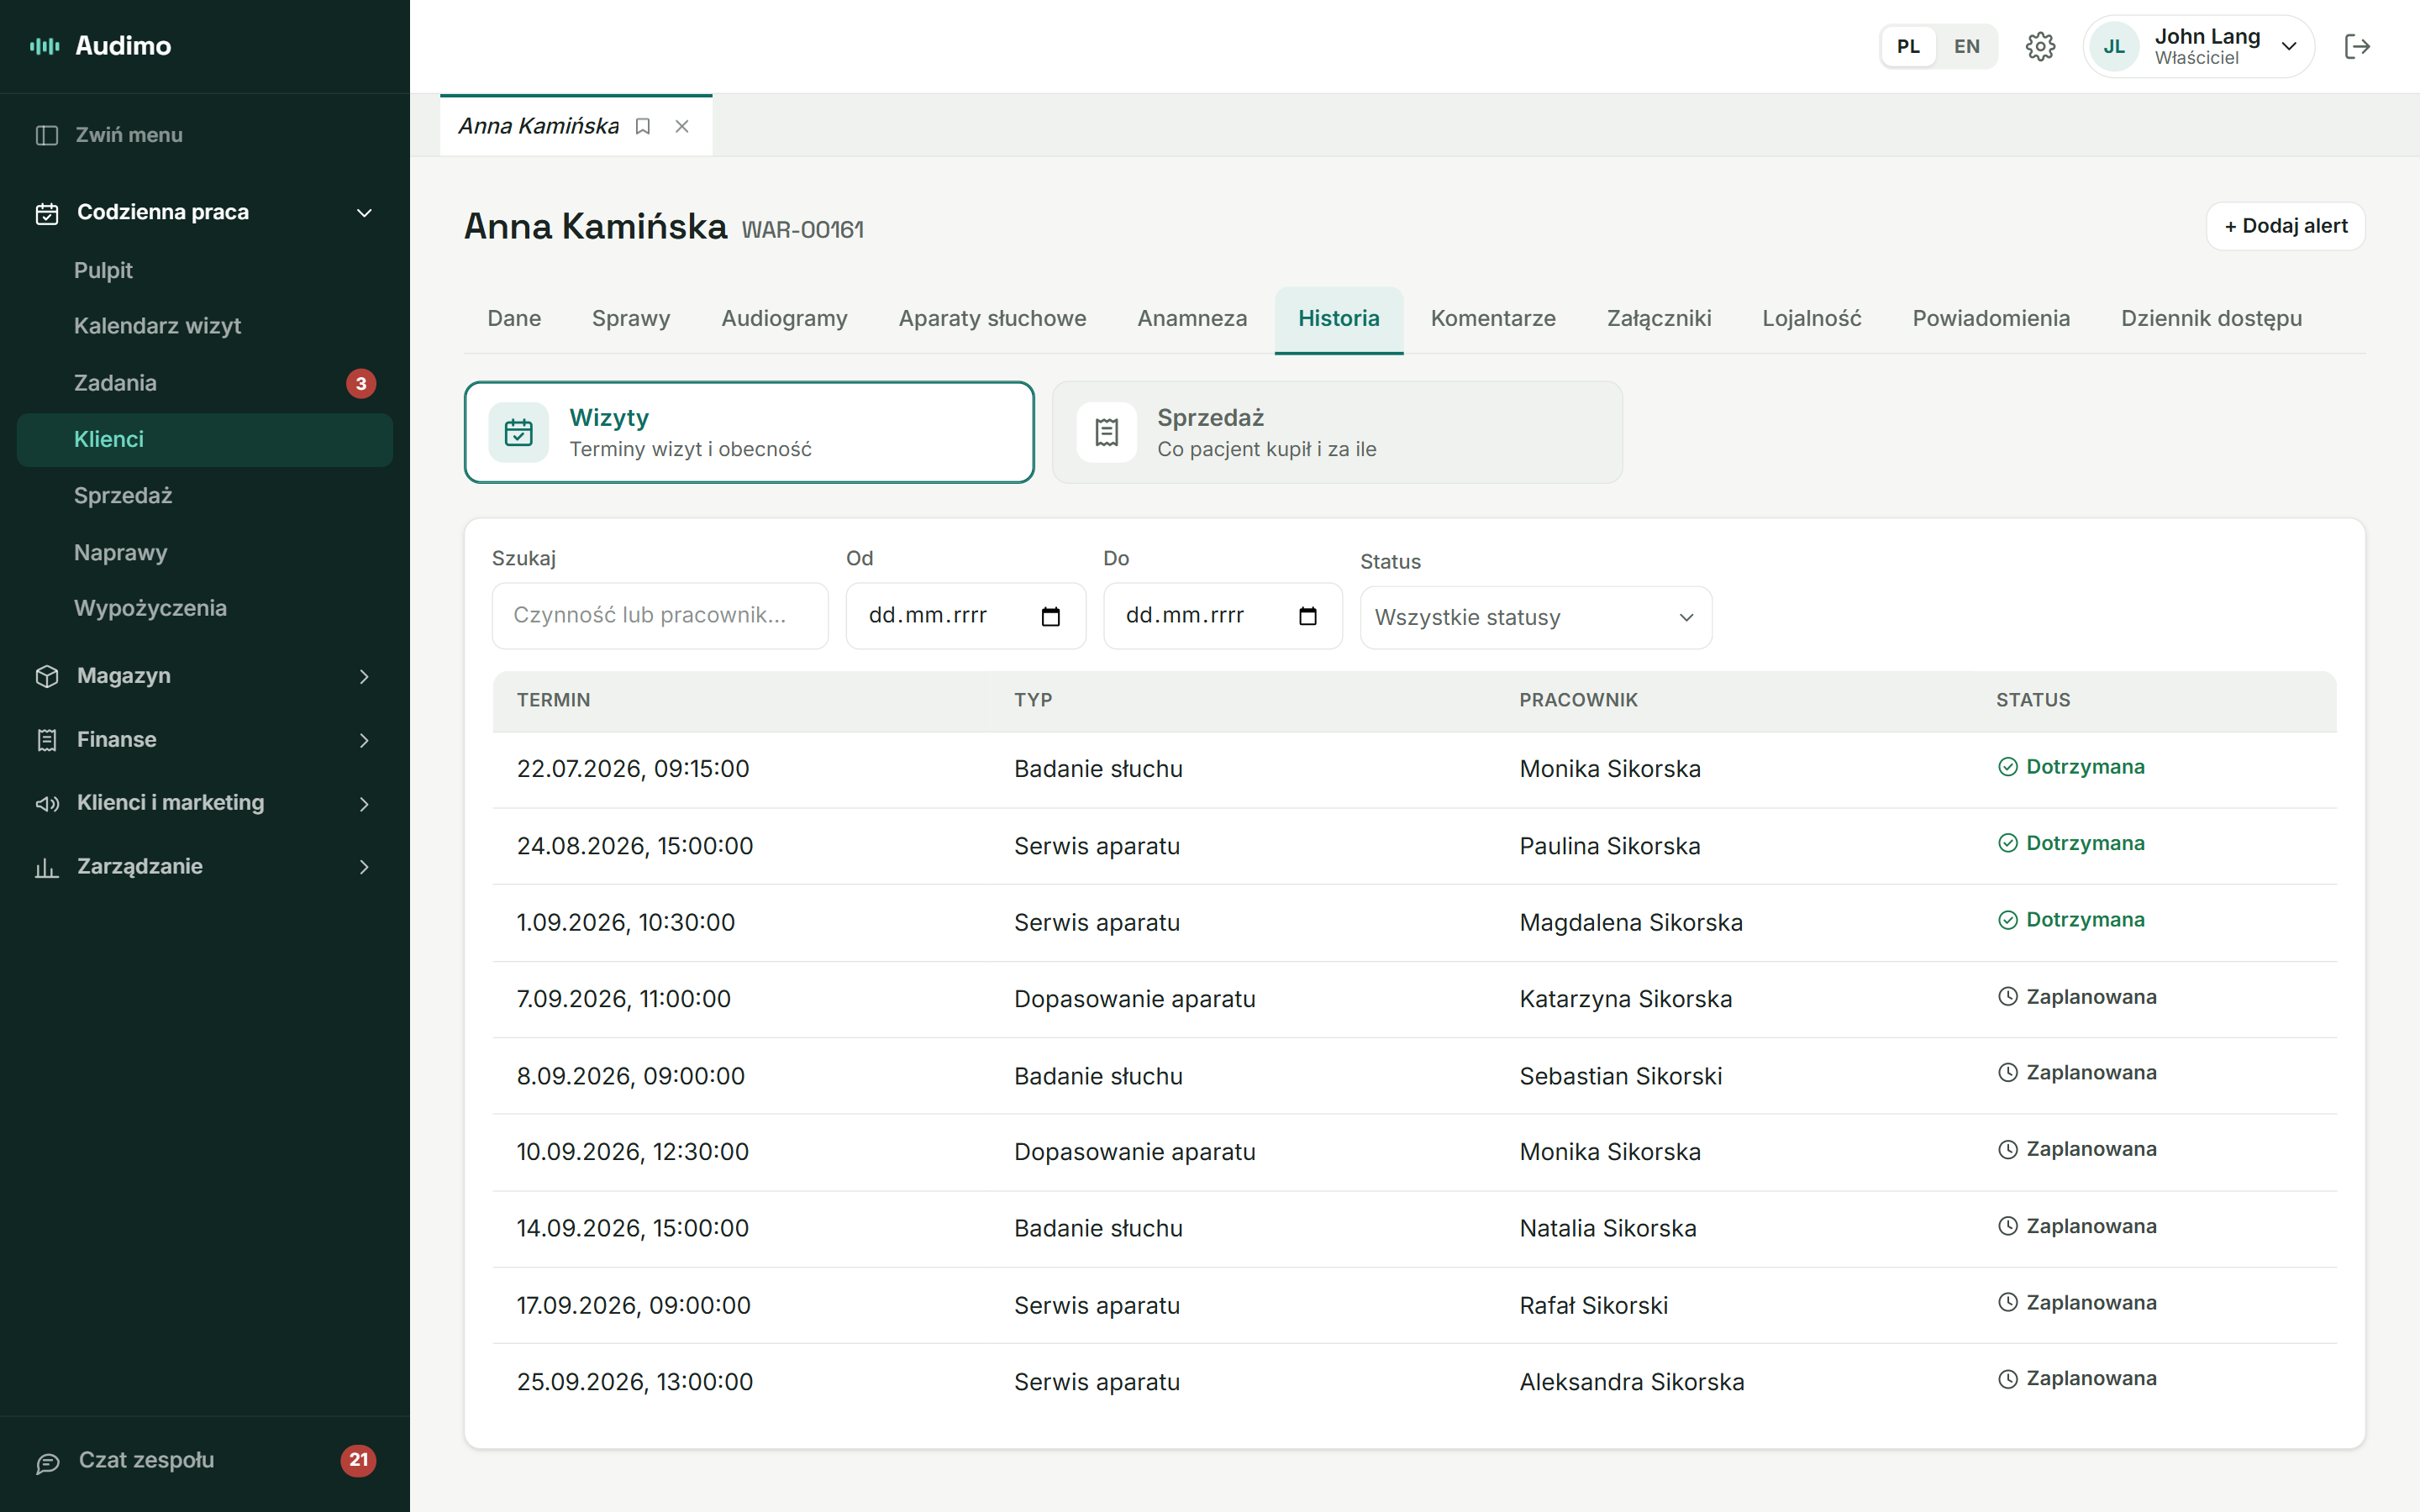Screen dimensions: 2420x1512
Task: Click the Wizyty calendar icon
Action: coord(519,432)
